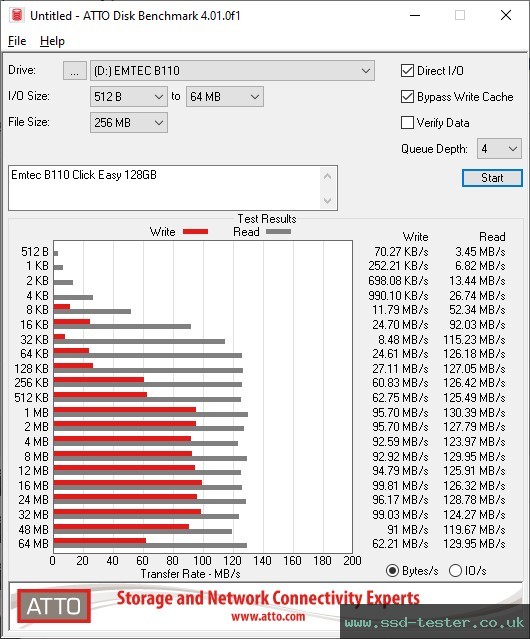530x639 pixels.
Task: Click the 16 MB write result 99.81 MB/s
Action: 400,485
